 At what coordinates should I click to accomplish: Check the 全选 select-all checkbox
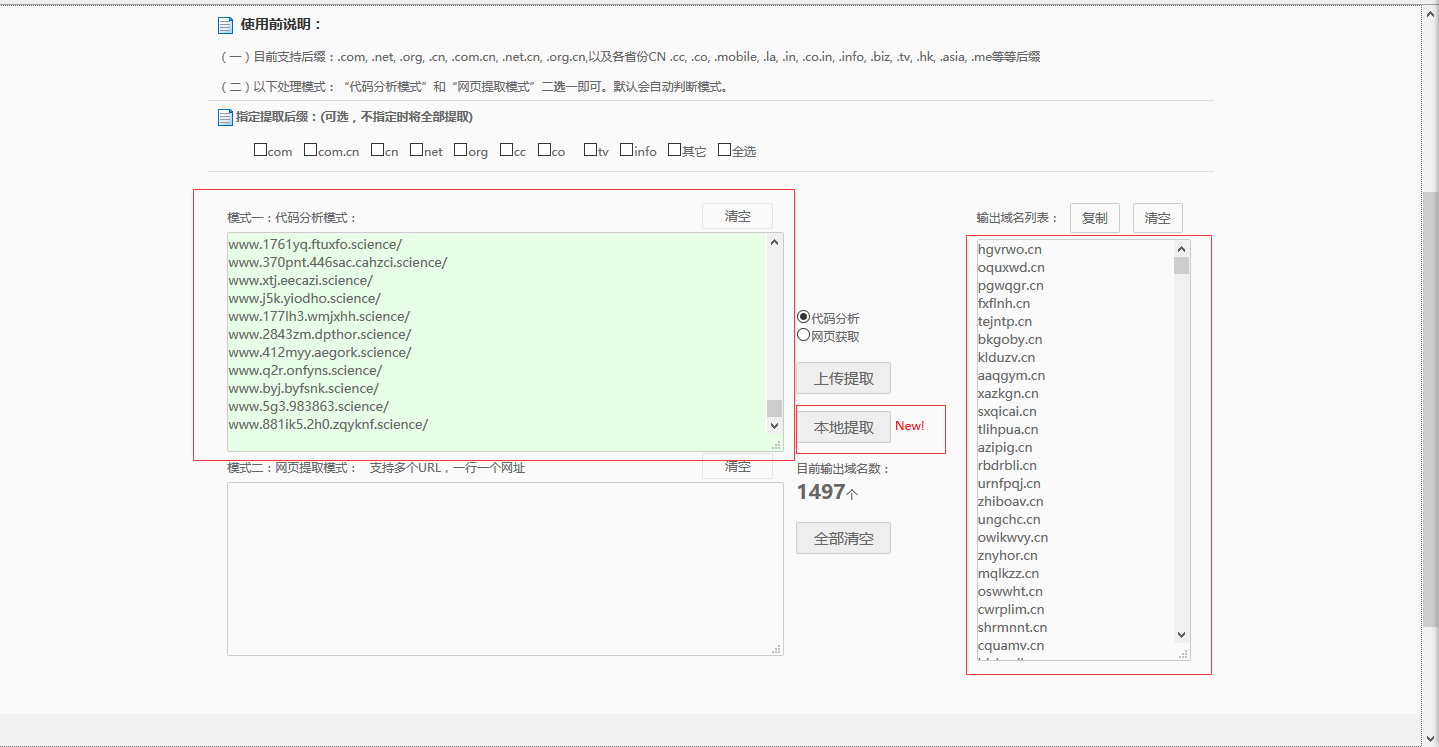click(724, 150)
